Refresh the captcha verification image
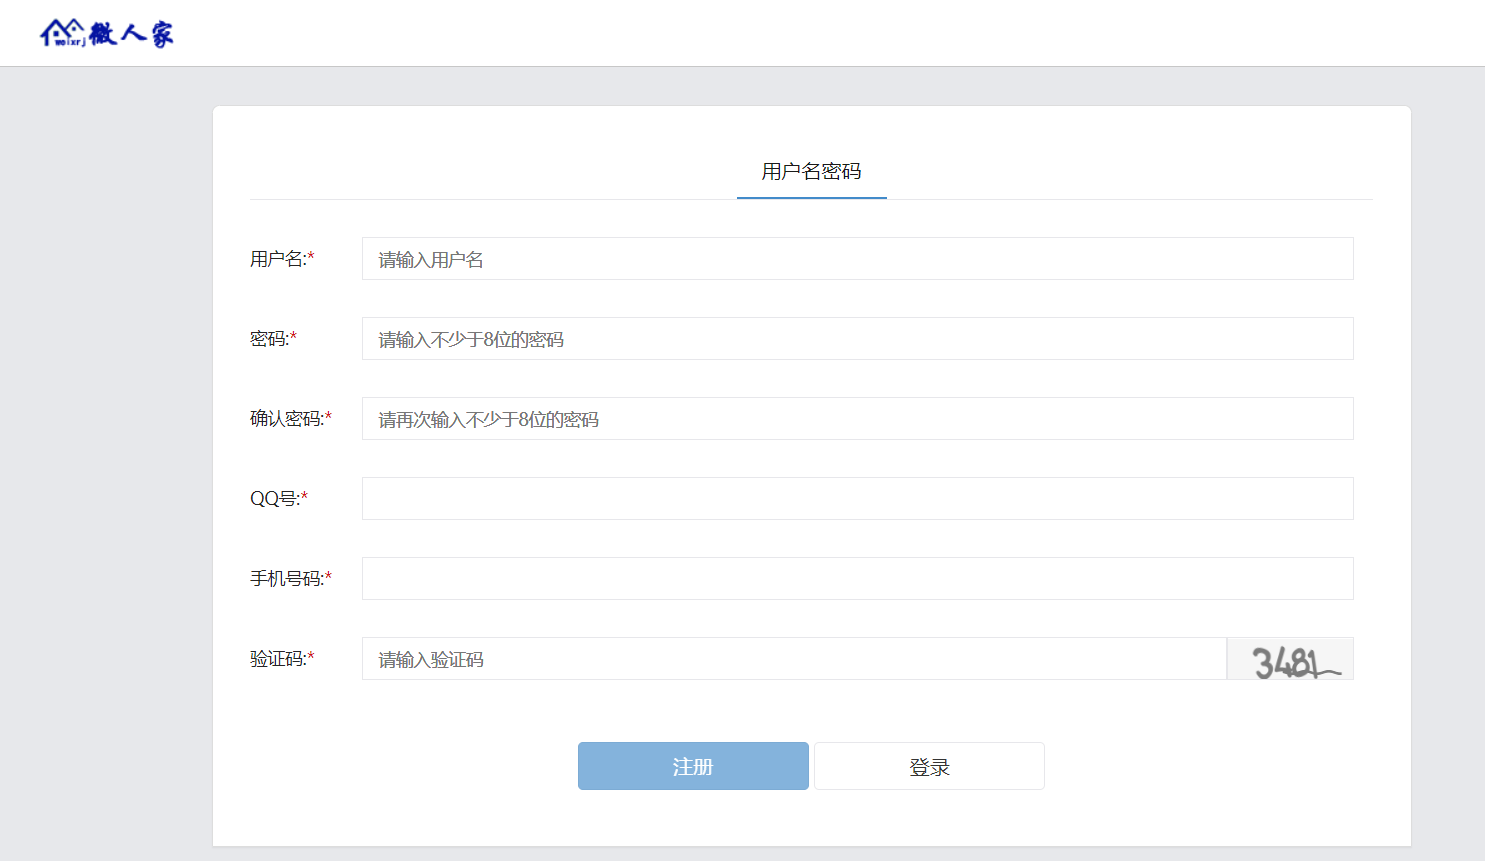 pos(1290,659)
